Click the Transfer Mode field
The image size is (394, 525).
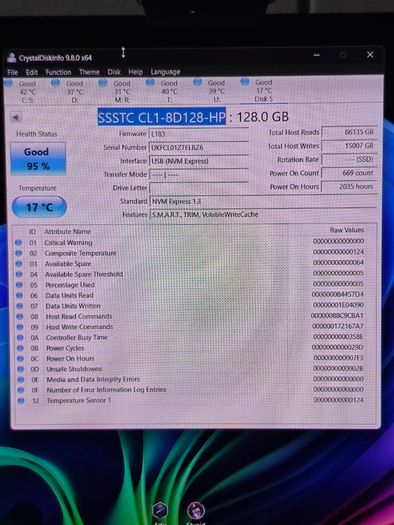(x=199, y=174)
